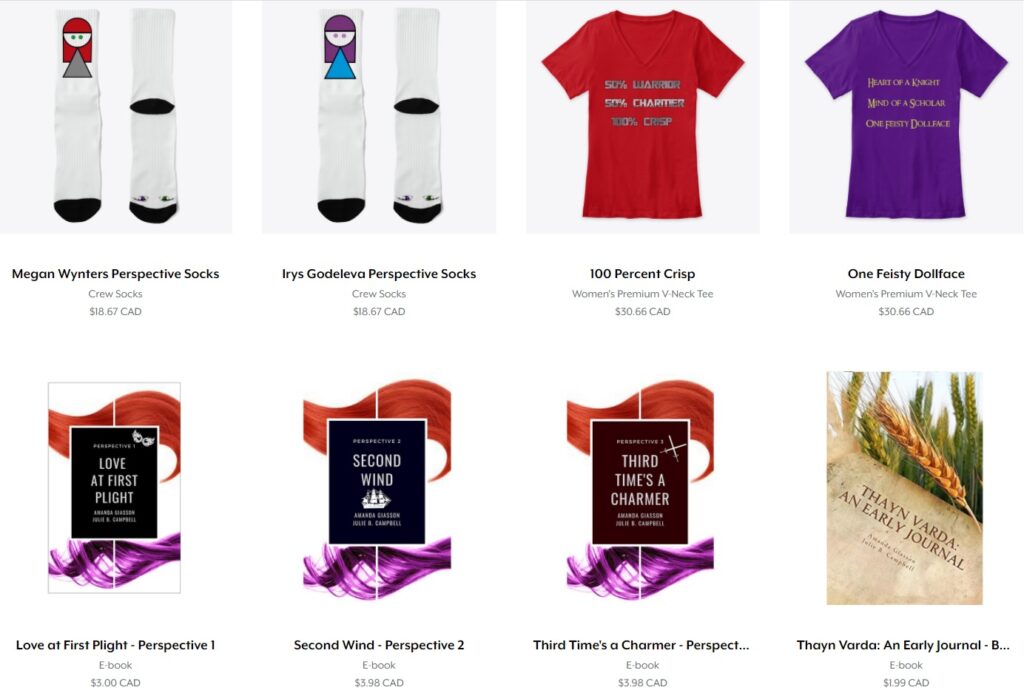Open Thayn Varda An Early Journal cover

coord(904,488)
